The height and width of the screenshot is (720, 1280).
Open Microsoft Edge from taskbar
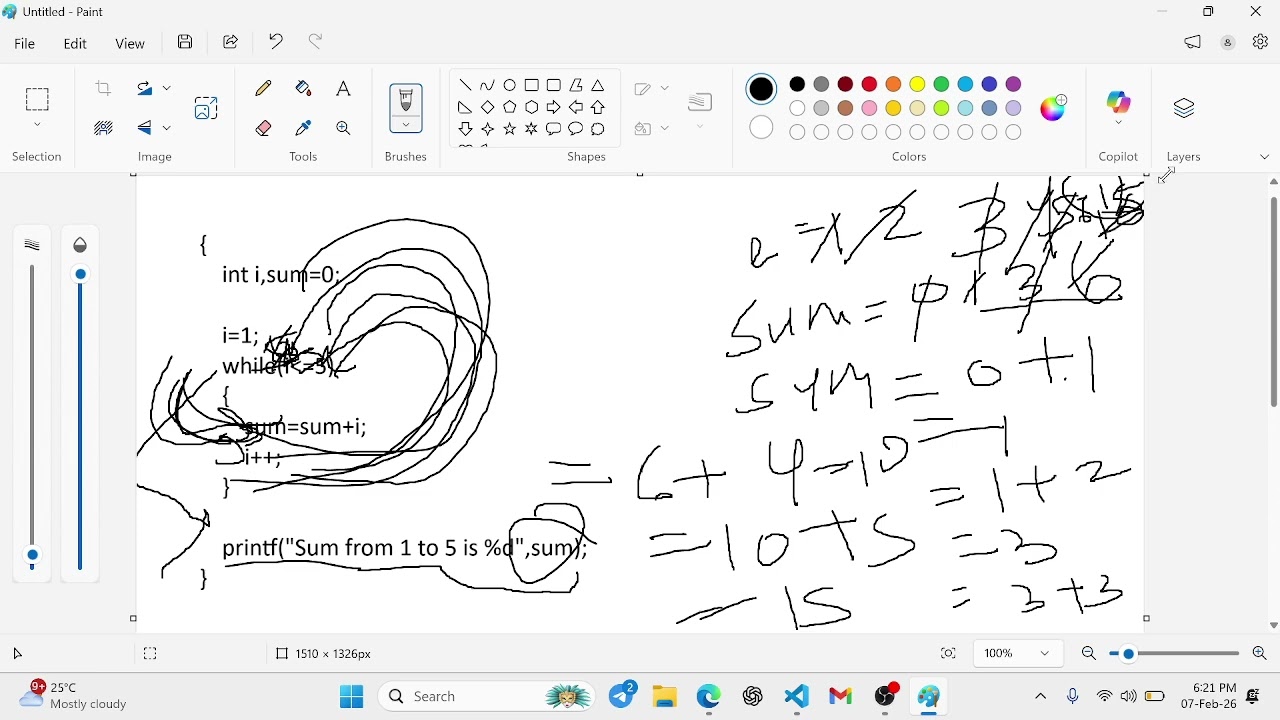pyautogui.click(x=710, y=697)
